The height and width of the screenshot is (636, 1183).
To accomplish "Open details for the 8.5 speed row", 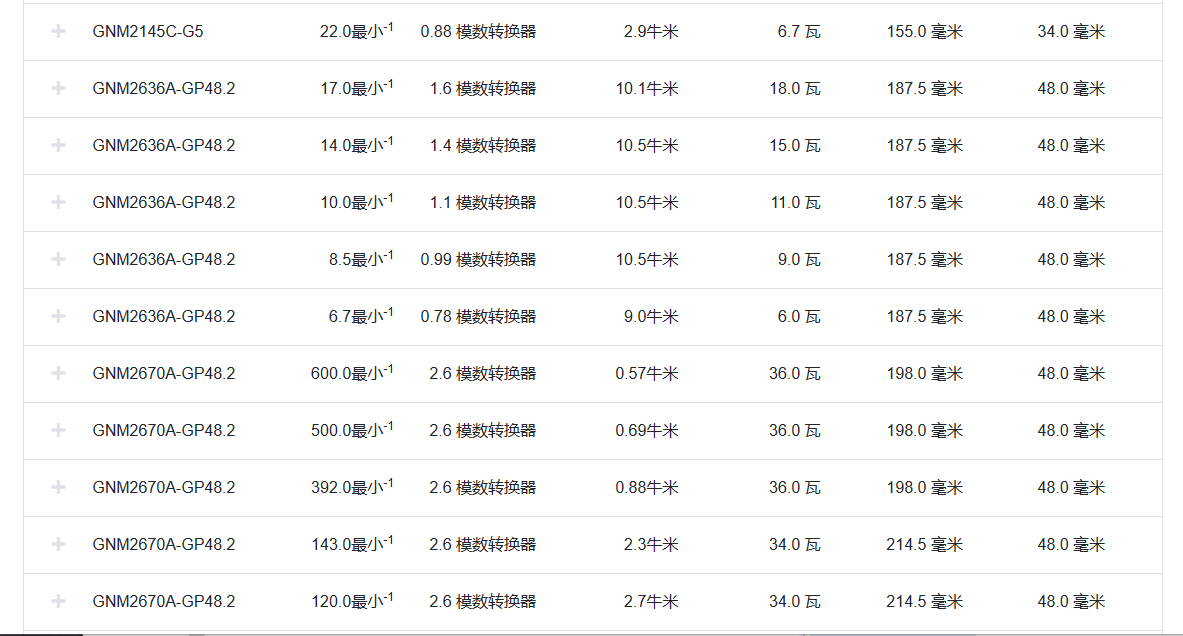I will tap(58, 260).
